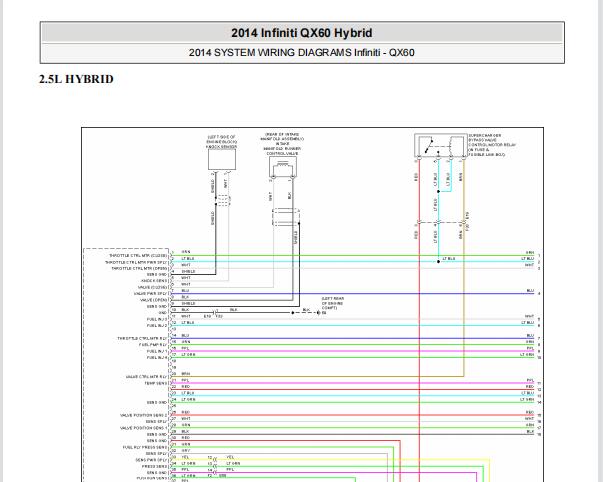
Task: Click the '(LEFT REAR OF ENGINE COMPT)' ground label
Action: [333, 303]
